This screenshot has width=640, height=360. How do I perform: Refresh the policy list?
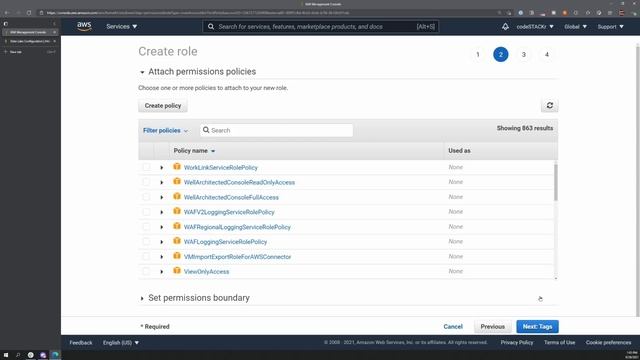click(x=550, y=105)
